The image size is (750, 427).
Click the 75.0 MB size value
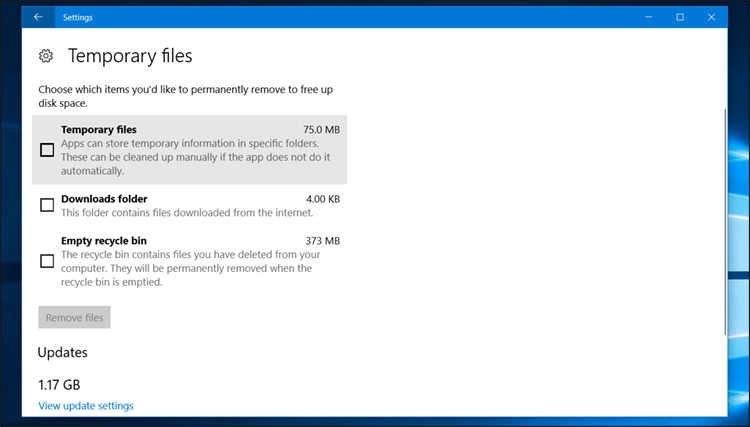click(321, 130)
